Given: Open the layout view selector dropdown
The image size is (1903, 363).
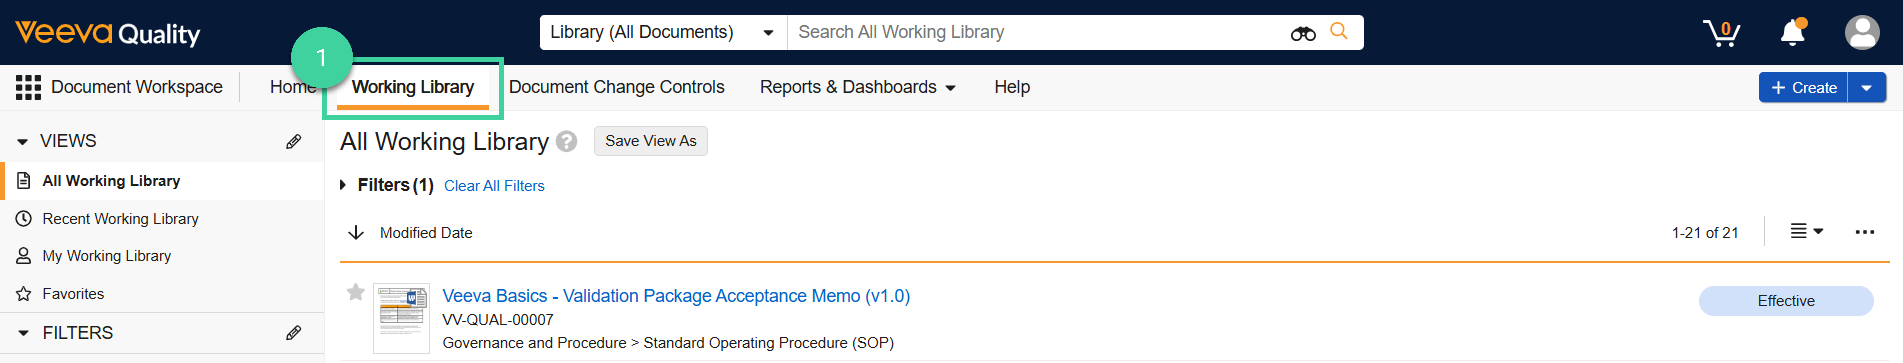Looking at the screenshot, I should click(1807, 231).
